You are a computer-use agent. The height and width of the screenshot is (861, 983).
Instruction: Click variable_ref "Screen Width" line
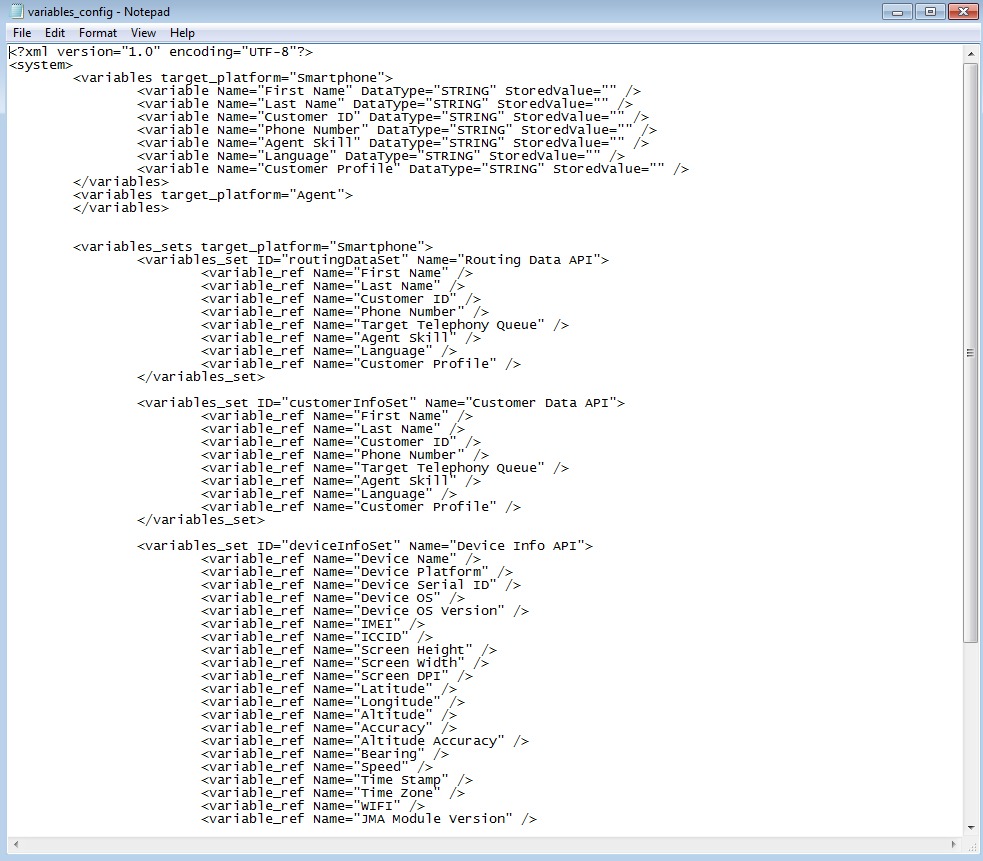[x=345, y=663]
